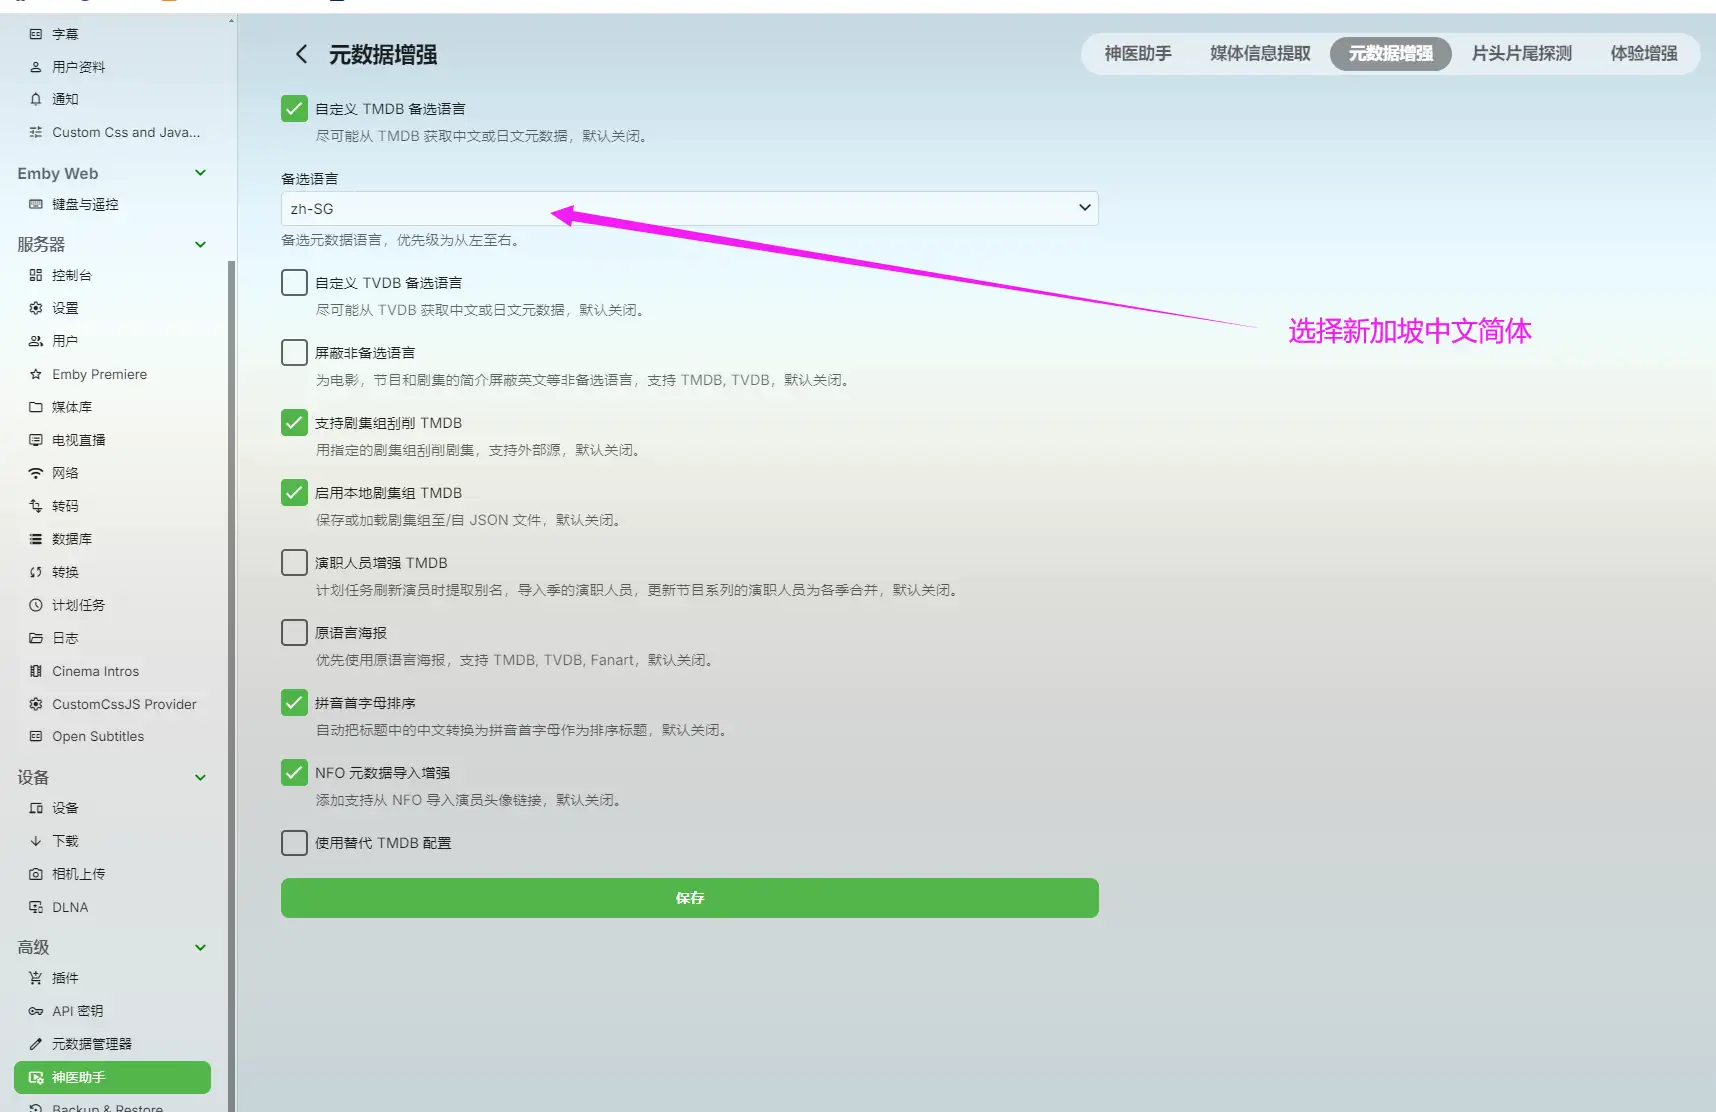The height and width of the screenshot is (1112, 1716).
Task: Collapse the 高级 sidebar section
Action: [x=200, y=947]
